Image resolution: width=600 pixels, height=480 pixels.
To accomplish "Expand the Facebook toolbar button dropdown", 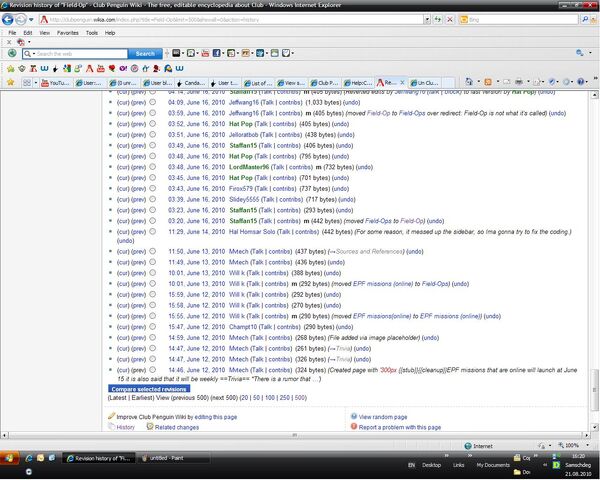I will (223, 54).
